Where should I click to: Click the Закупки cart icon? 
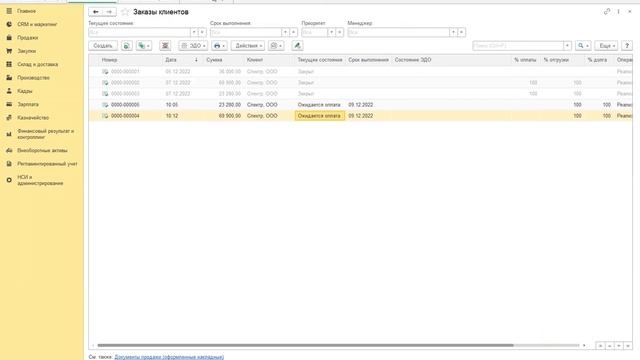click(x=9, y=51)
